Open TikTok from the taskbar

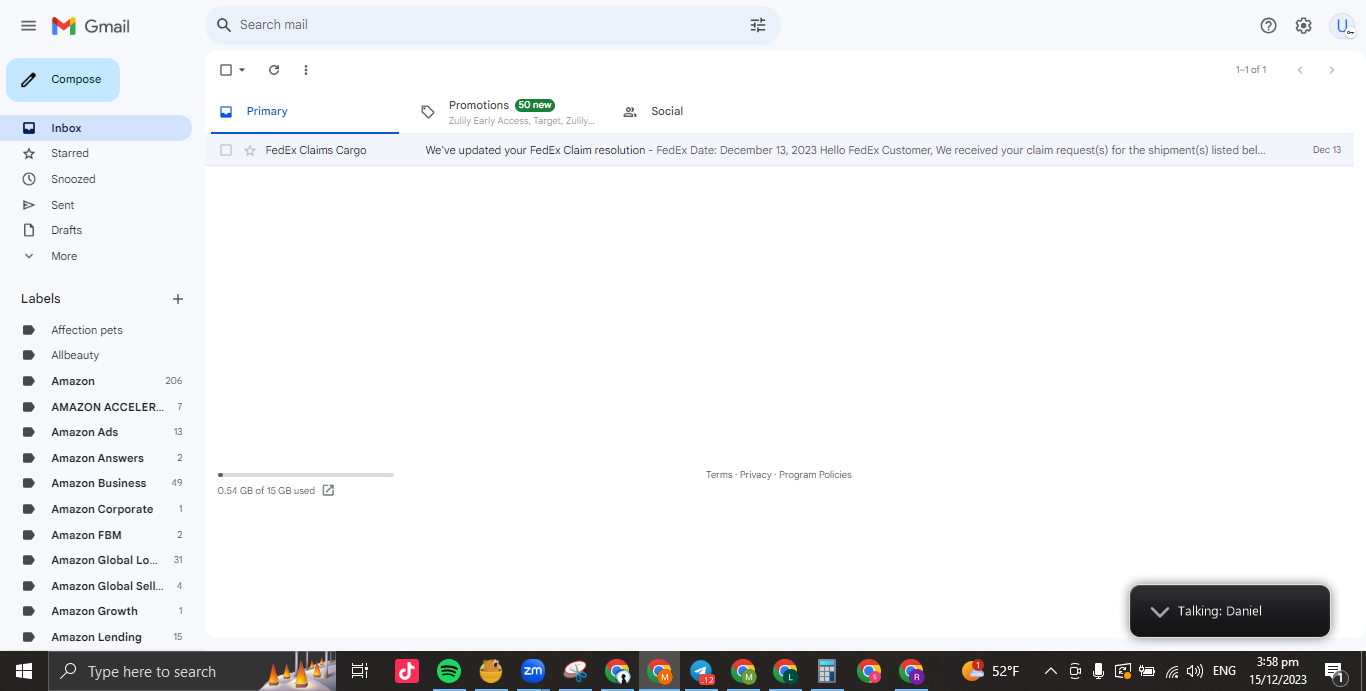click(407, 671)
